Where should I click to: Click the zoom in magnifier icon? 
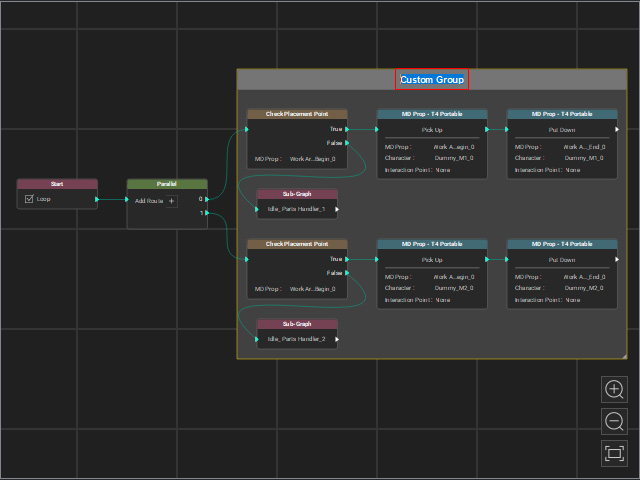614,389
